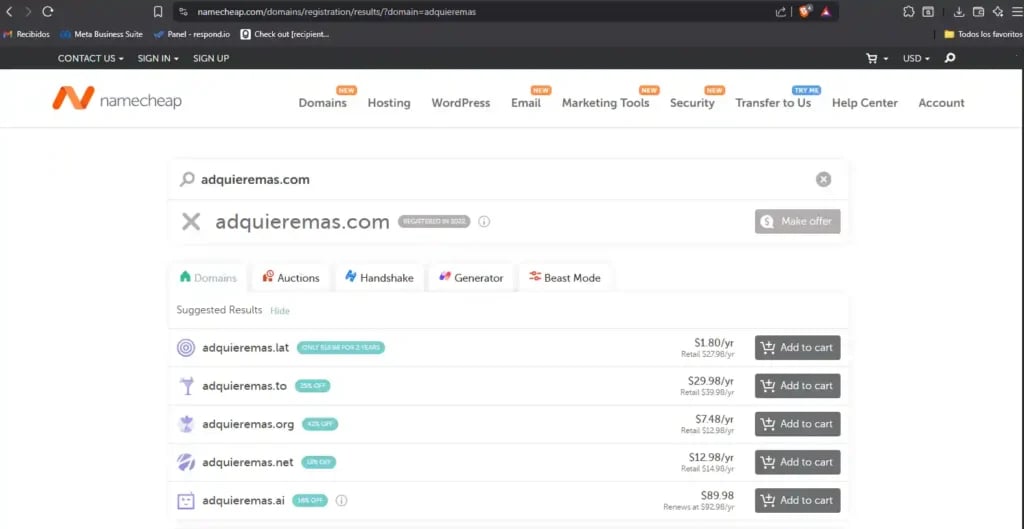Screen dimensions: 1024x529
Task: Click the share page icon in address bar
Action: click(780, 12)
